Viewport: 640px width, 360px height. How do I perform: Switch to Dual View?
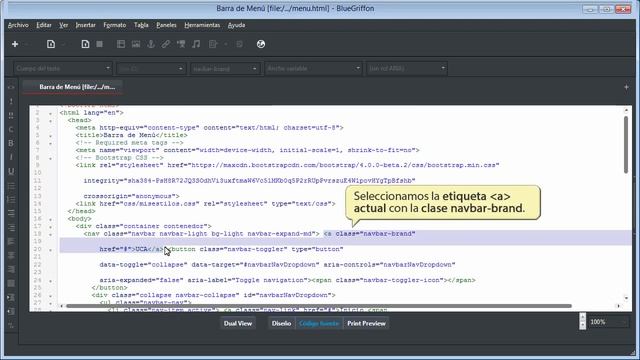[238, 323]
